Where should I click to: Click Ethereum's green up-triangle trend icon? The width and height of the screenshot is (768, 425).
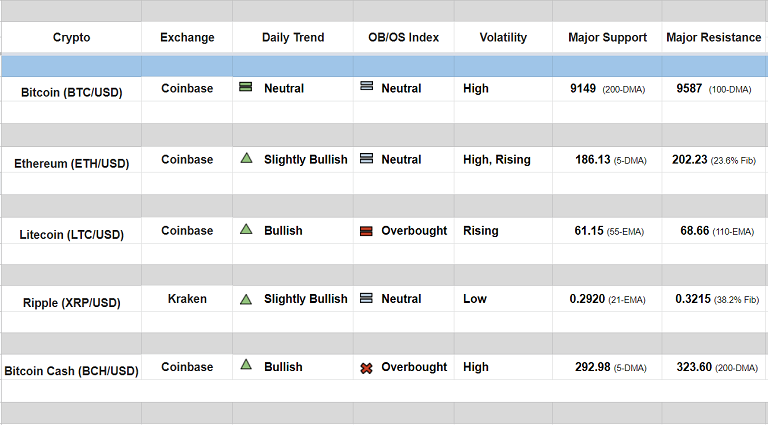(x=246, y=158)
